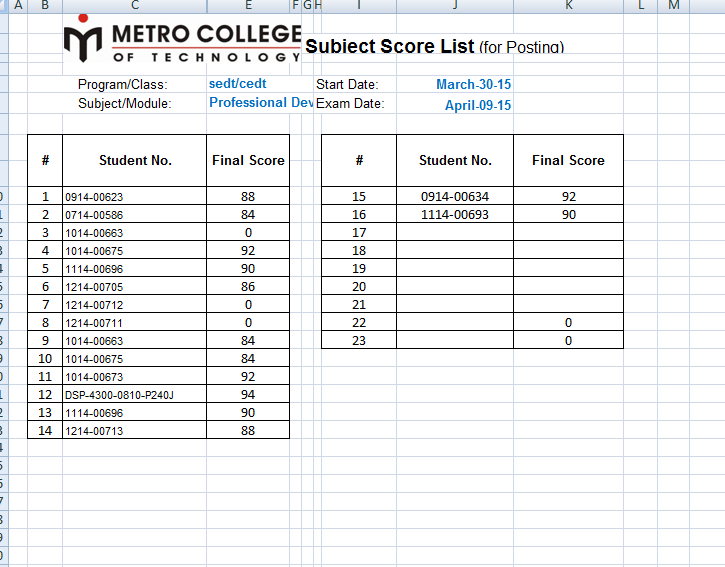Screen dimensions: 725x567
Task: Select the Subject Score List title
Action: point(435,46)
